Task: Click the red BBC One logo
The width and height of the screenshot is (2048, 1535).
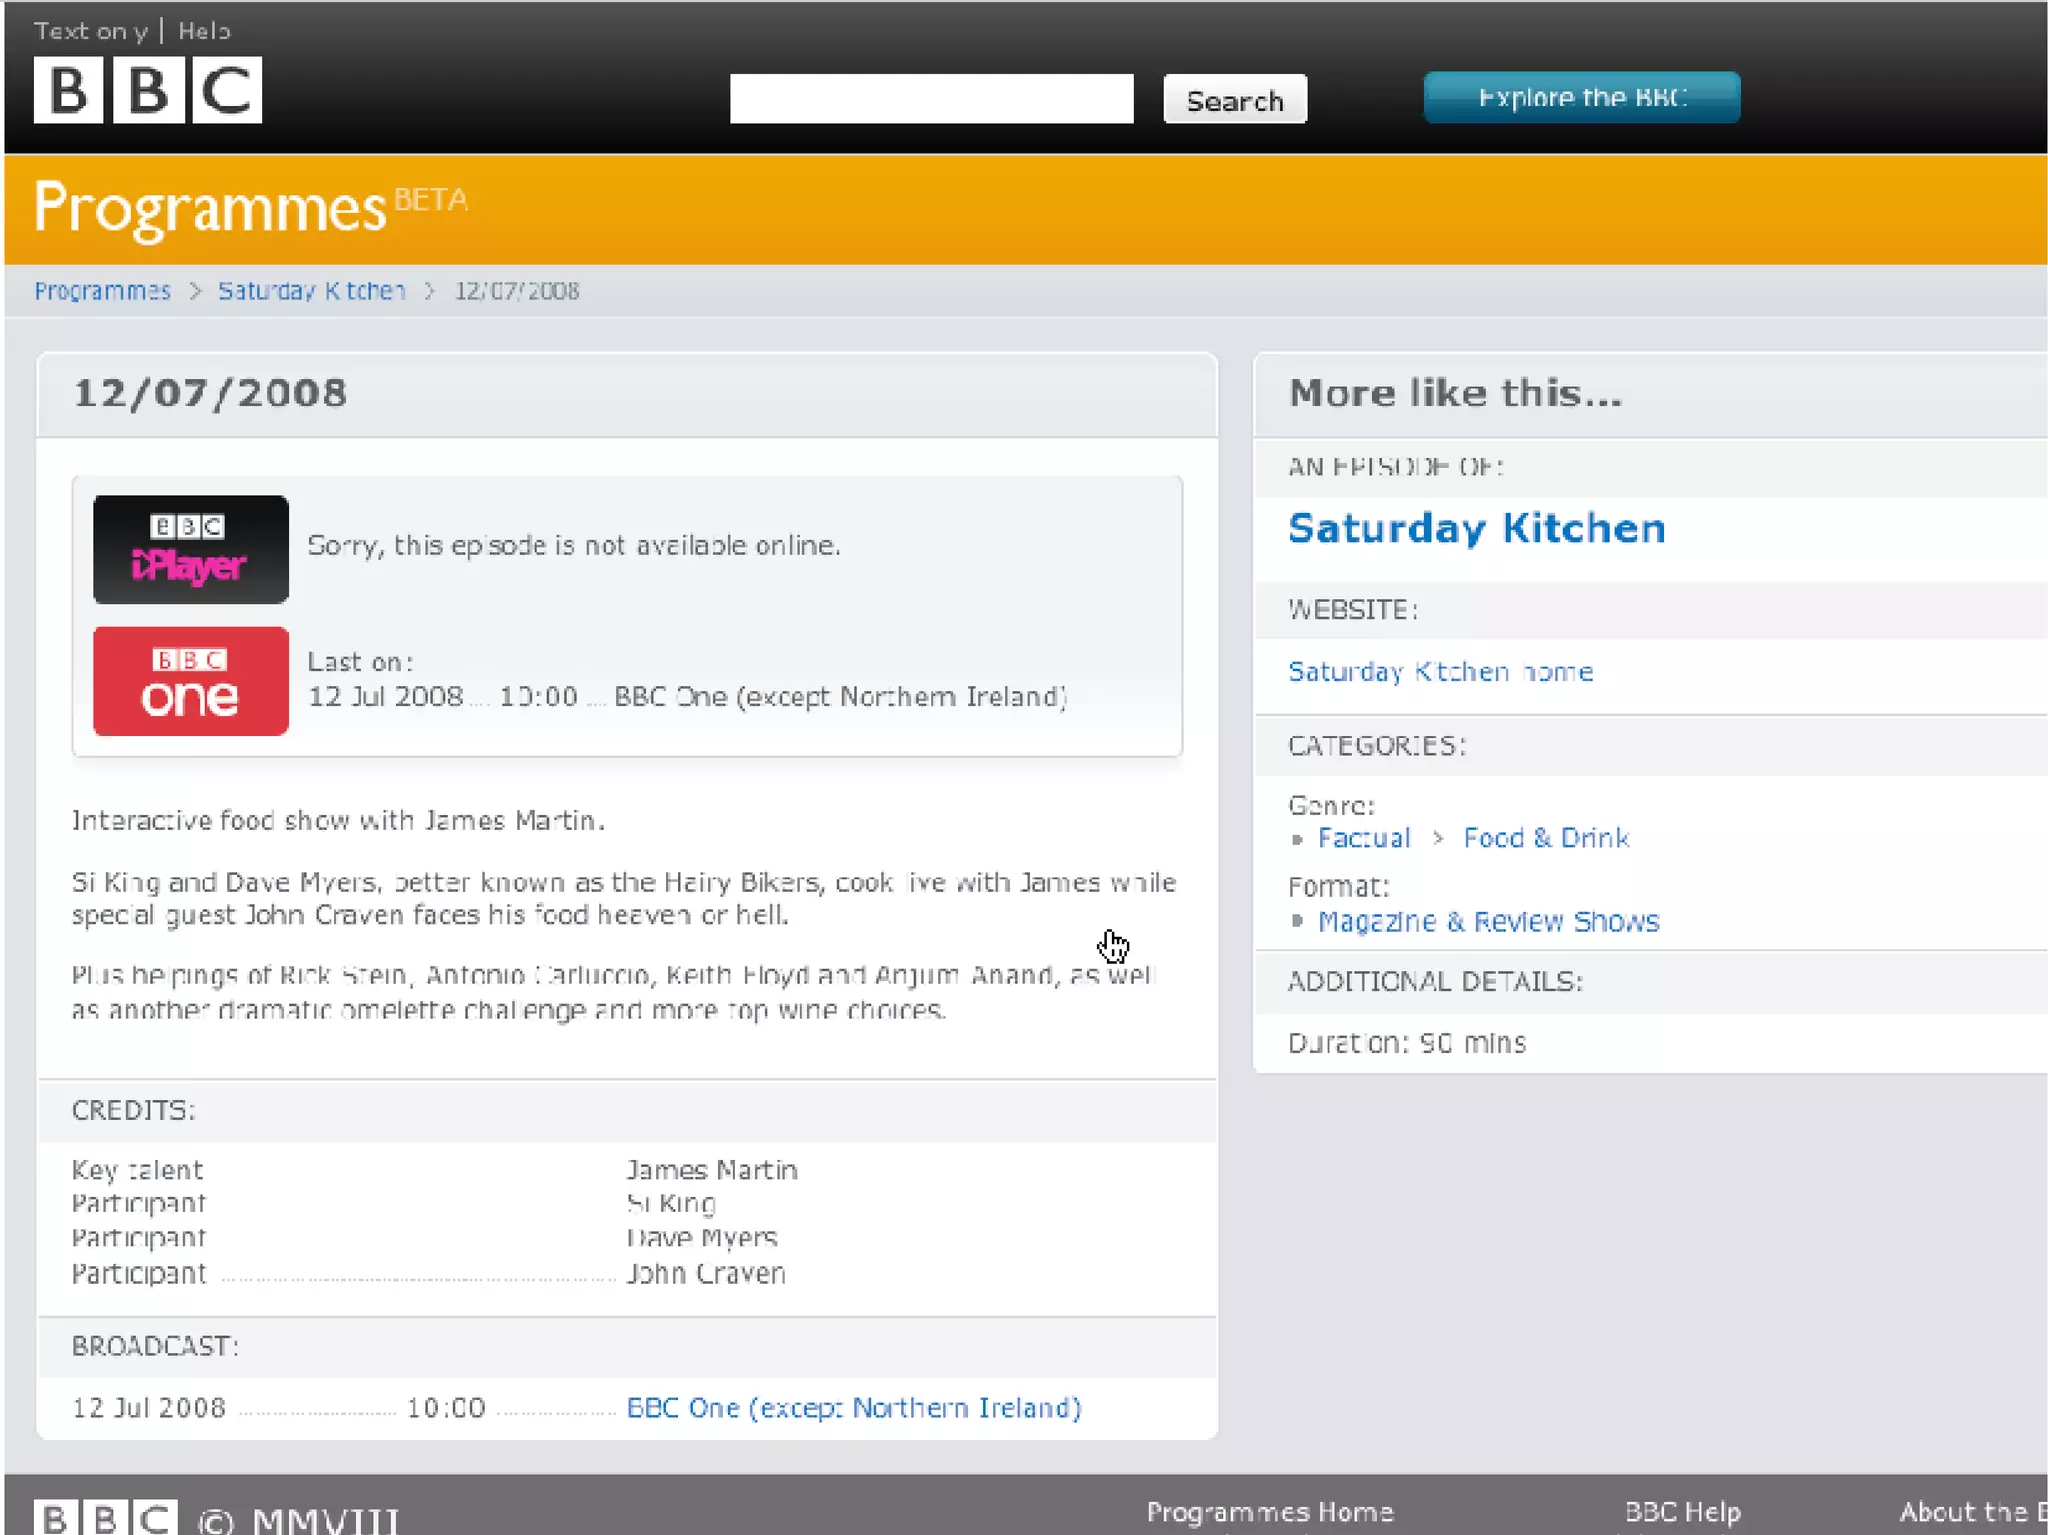Action: [x=191, y=681]
